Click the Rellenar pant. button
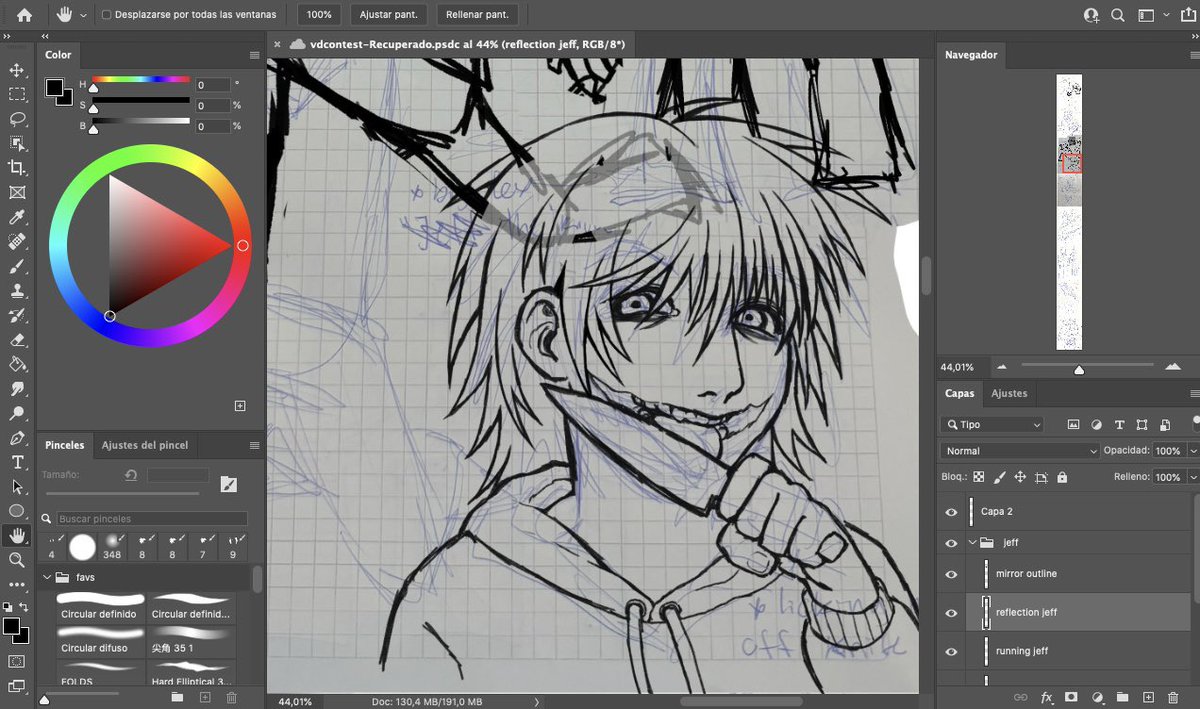Viewport: 1200px width, 709px height. pyautogui.click(x=477, y=15)
